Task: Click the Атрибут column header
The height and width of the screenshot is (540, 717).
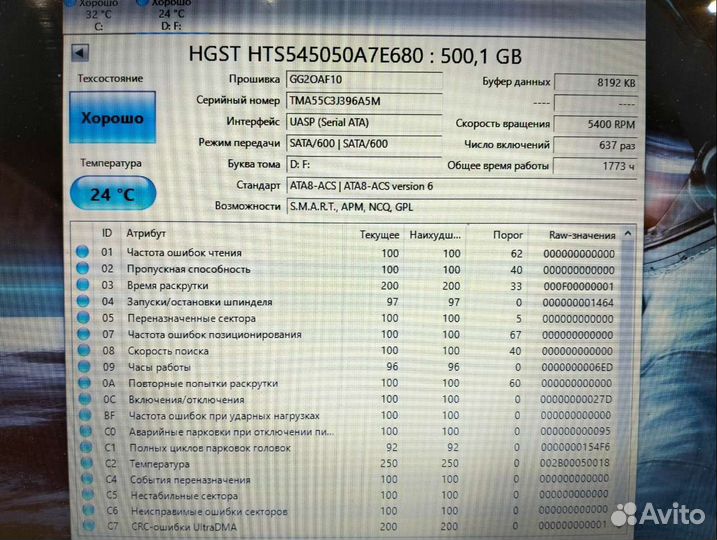Action: click(146, 233)
